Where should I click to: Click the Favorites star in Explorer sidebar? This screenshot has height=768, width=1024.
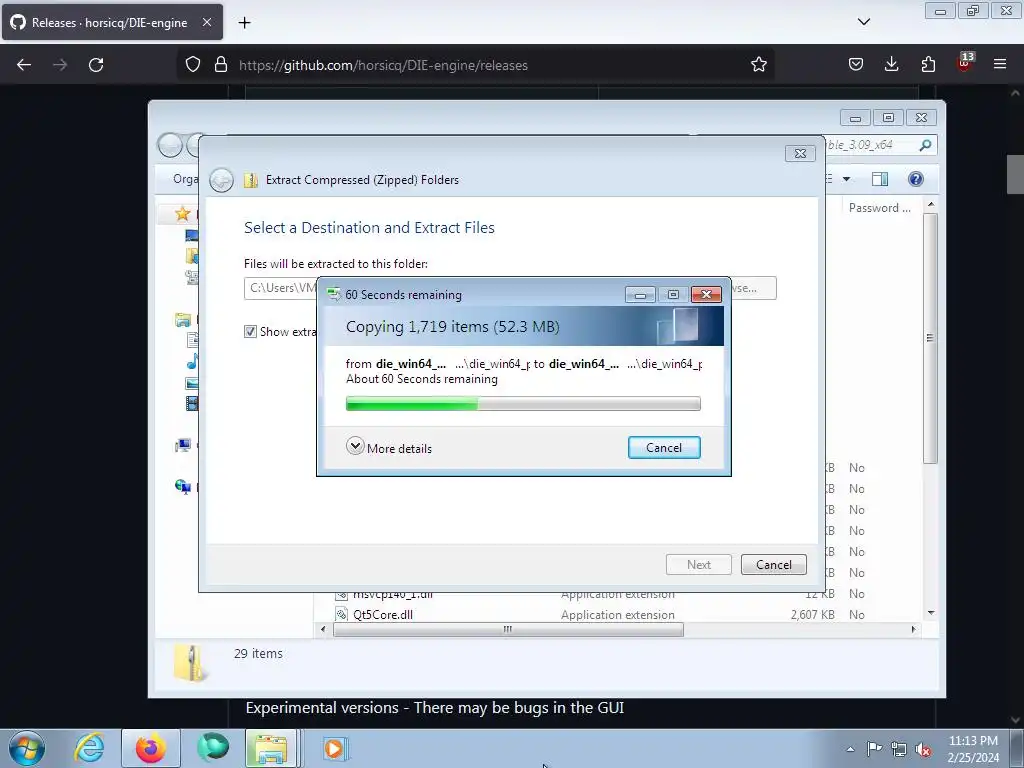(182, 214)
